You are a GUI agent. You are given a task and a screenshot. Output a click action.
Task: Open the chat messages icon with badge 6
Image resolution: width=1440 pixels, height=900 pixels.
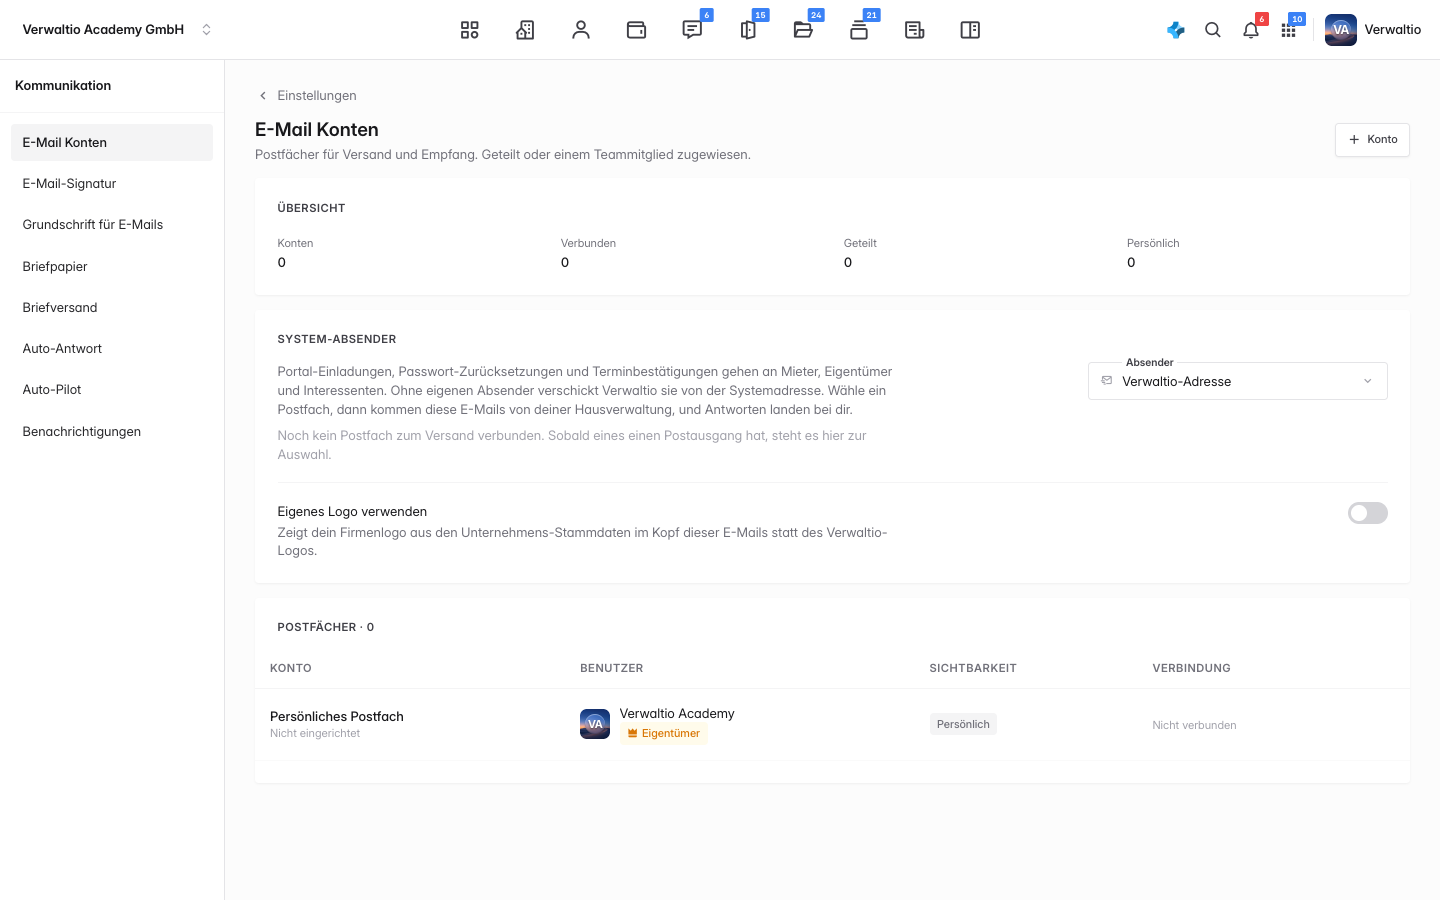point(692,30)
